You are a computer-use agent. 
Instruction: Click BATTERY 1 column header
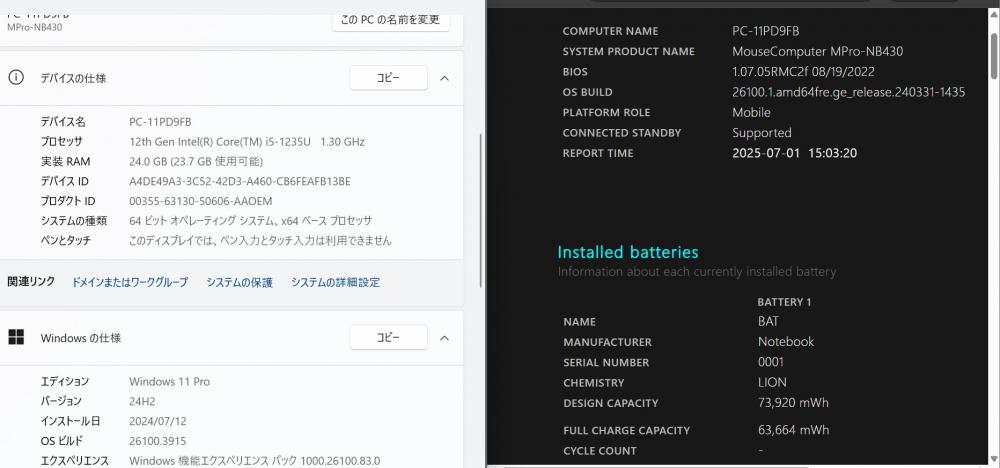click(x=784, y=302)
